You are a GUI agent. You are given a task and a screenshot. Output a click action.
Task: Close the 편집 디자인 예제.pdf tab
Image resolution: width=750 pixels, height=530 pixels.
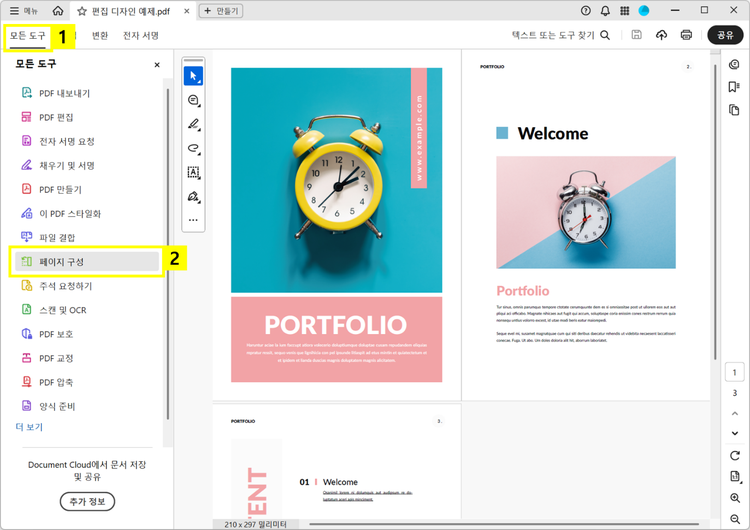click(x=187, y=11)
